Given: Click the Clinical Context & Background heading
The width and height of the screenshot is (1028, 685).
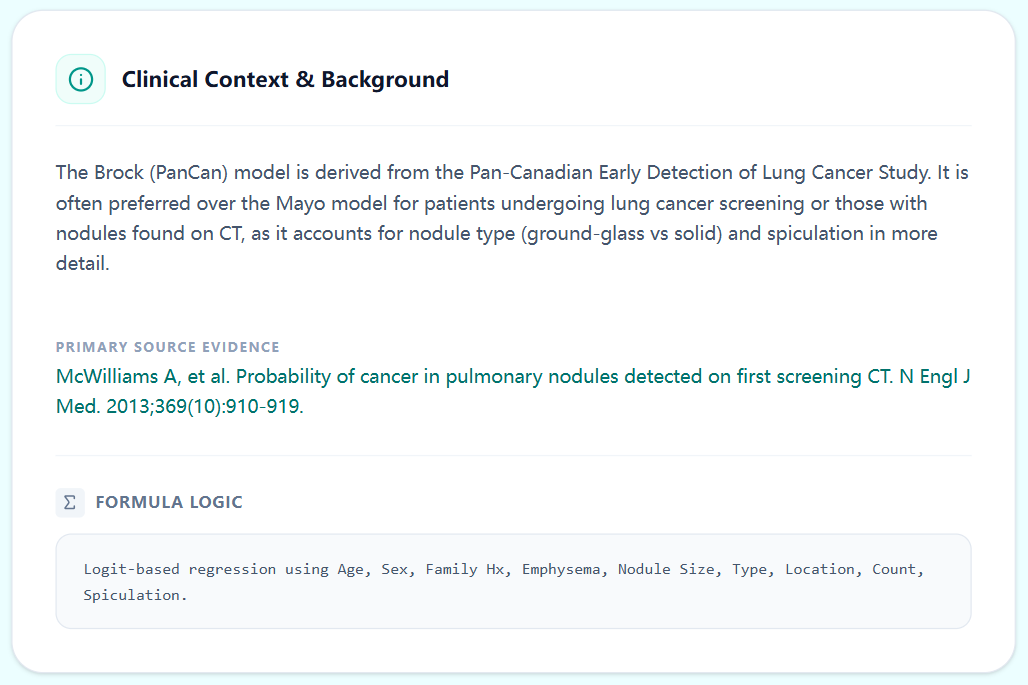Looking at the screenshot, I should click(285, 79).
